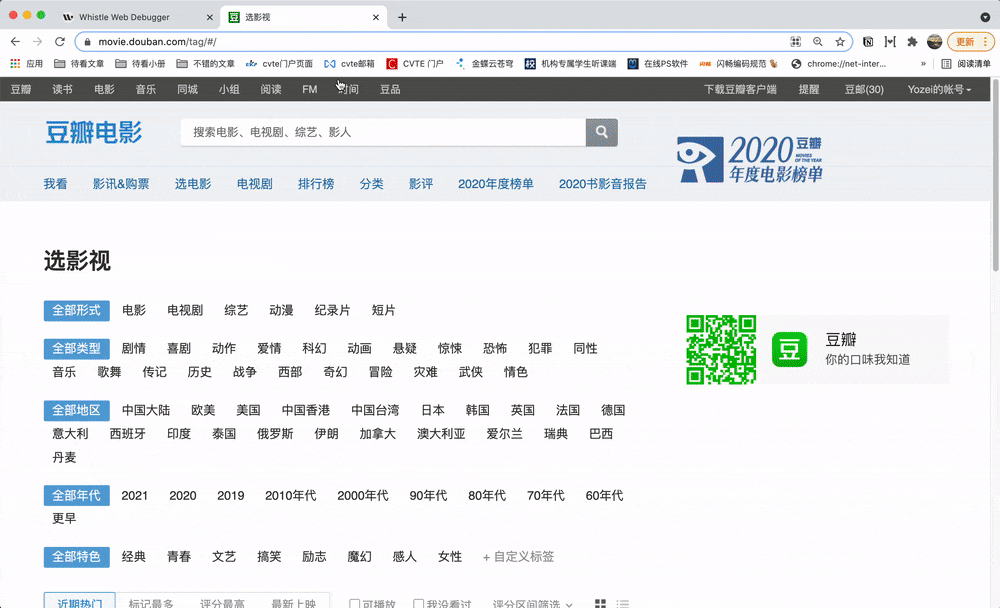Click the page reload icon in the browser toolbar
This screenshot has width=1000, height=608.
point(58,42)
